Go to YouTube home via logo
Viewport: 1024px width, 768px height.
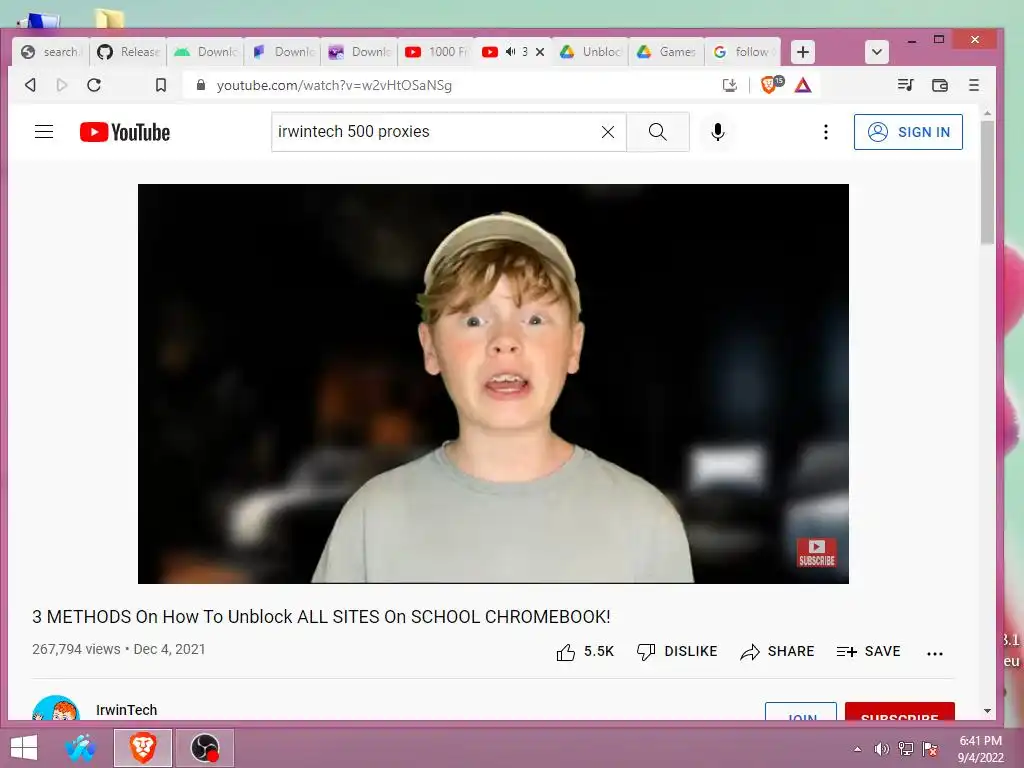[125, 132]
